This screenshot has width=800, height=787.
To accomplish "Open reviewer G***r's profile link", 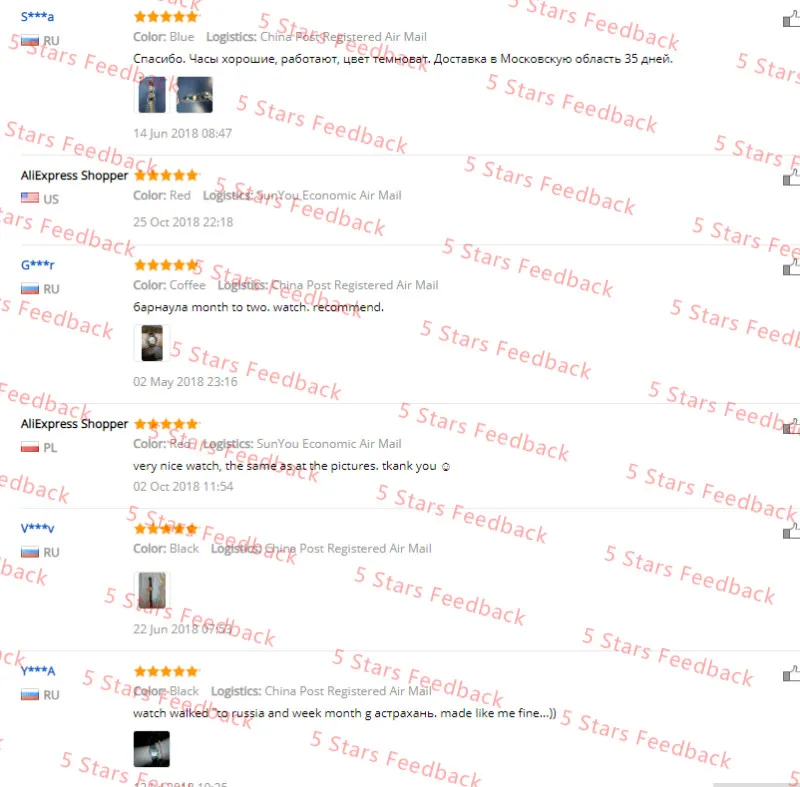I will [37, 265].
